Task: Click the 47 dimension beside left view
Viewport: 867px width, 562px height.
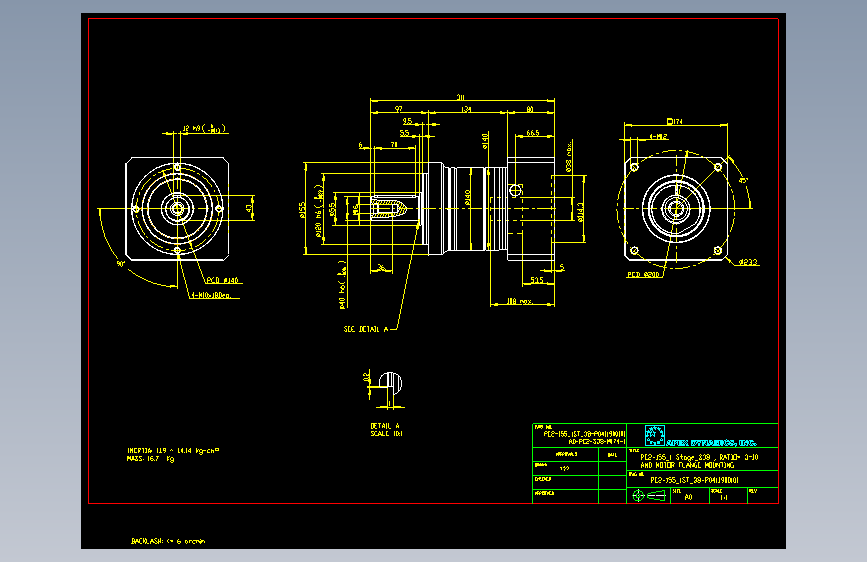Action: click(249, 208)
